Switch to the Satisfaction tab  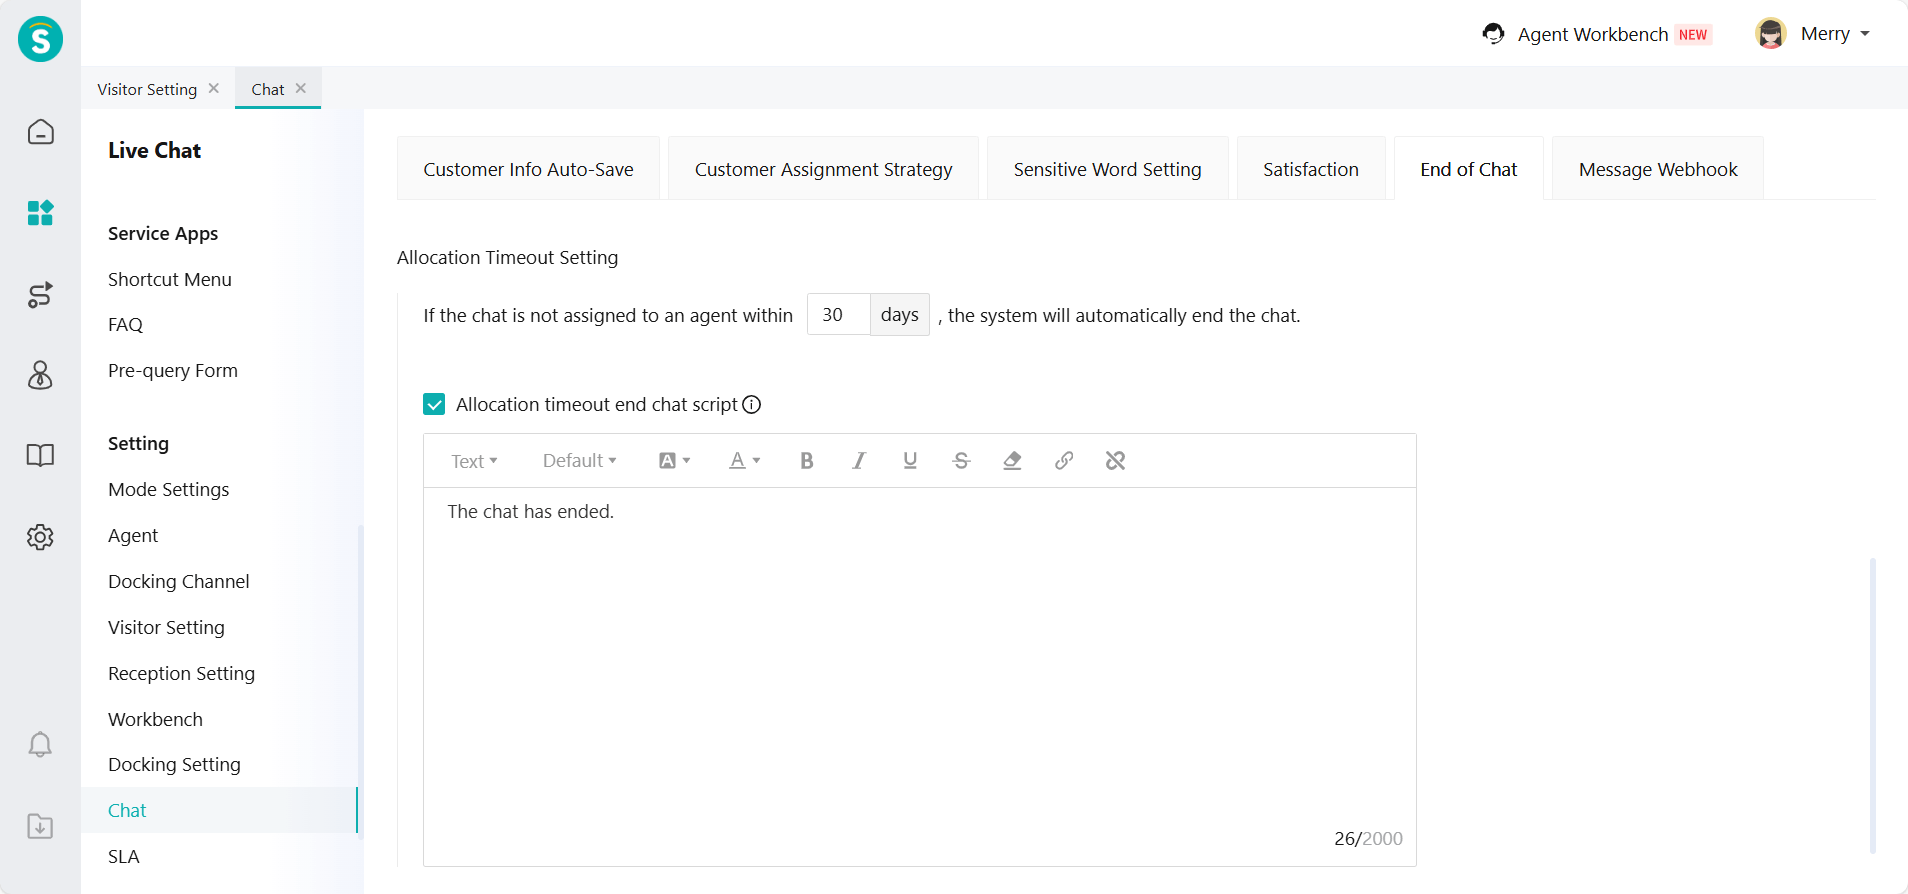(1310, 170)
